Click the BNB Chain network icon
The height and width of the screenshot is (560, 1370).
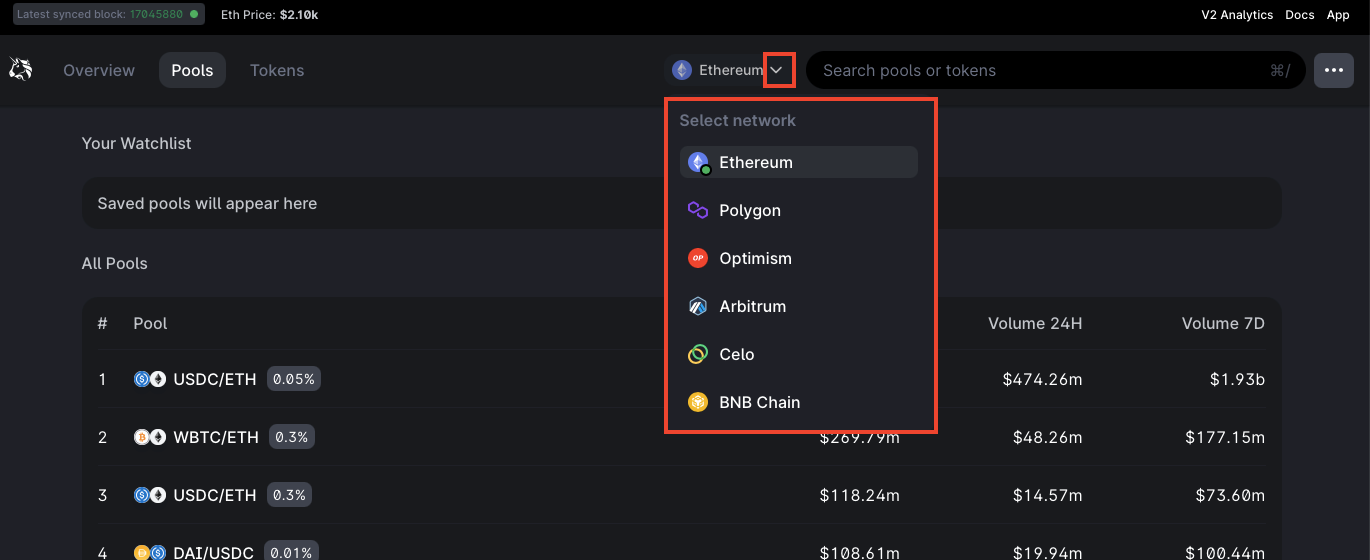[698, 402]
